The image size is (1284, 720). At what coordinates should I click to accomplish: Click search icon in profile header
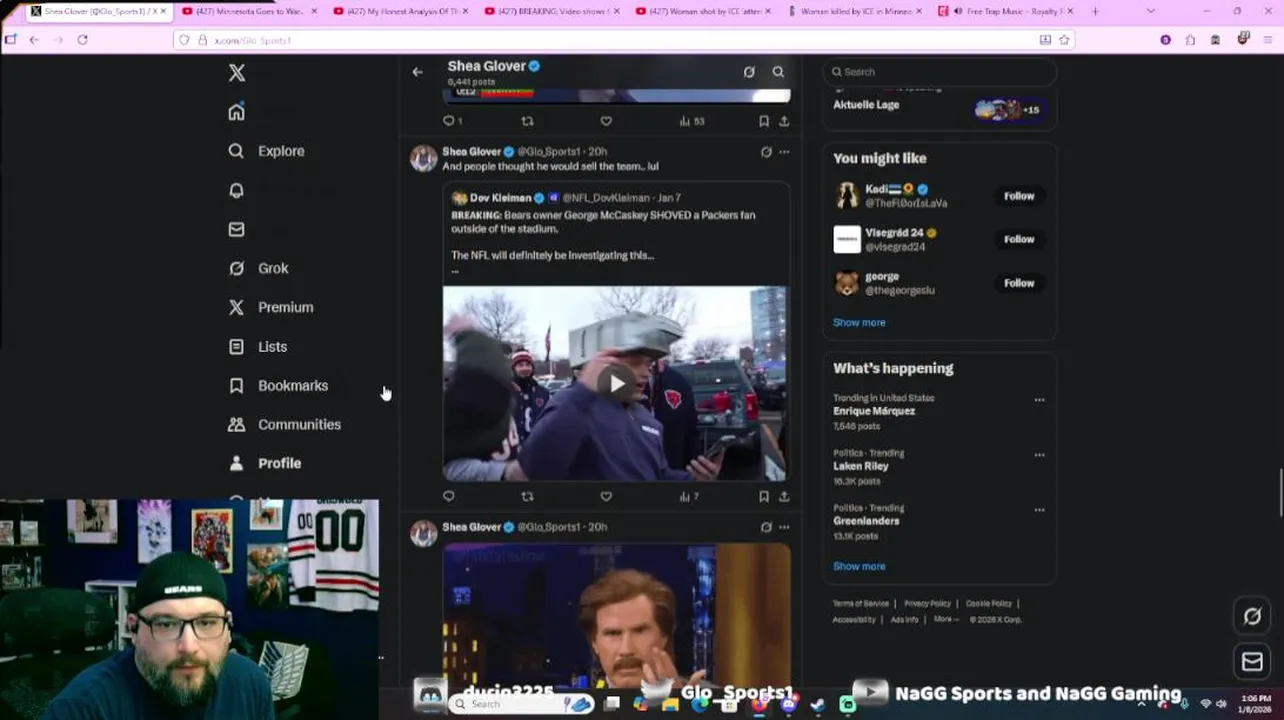778,72
